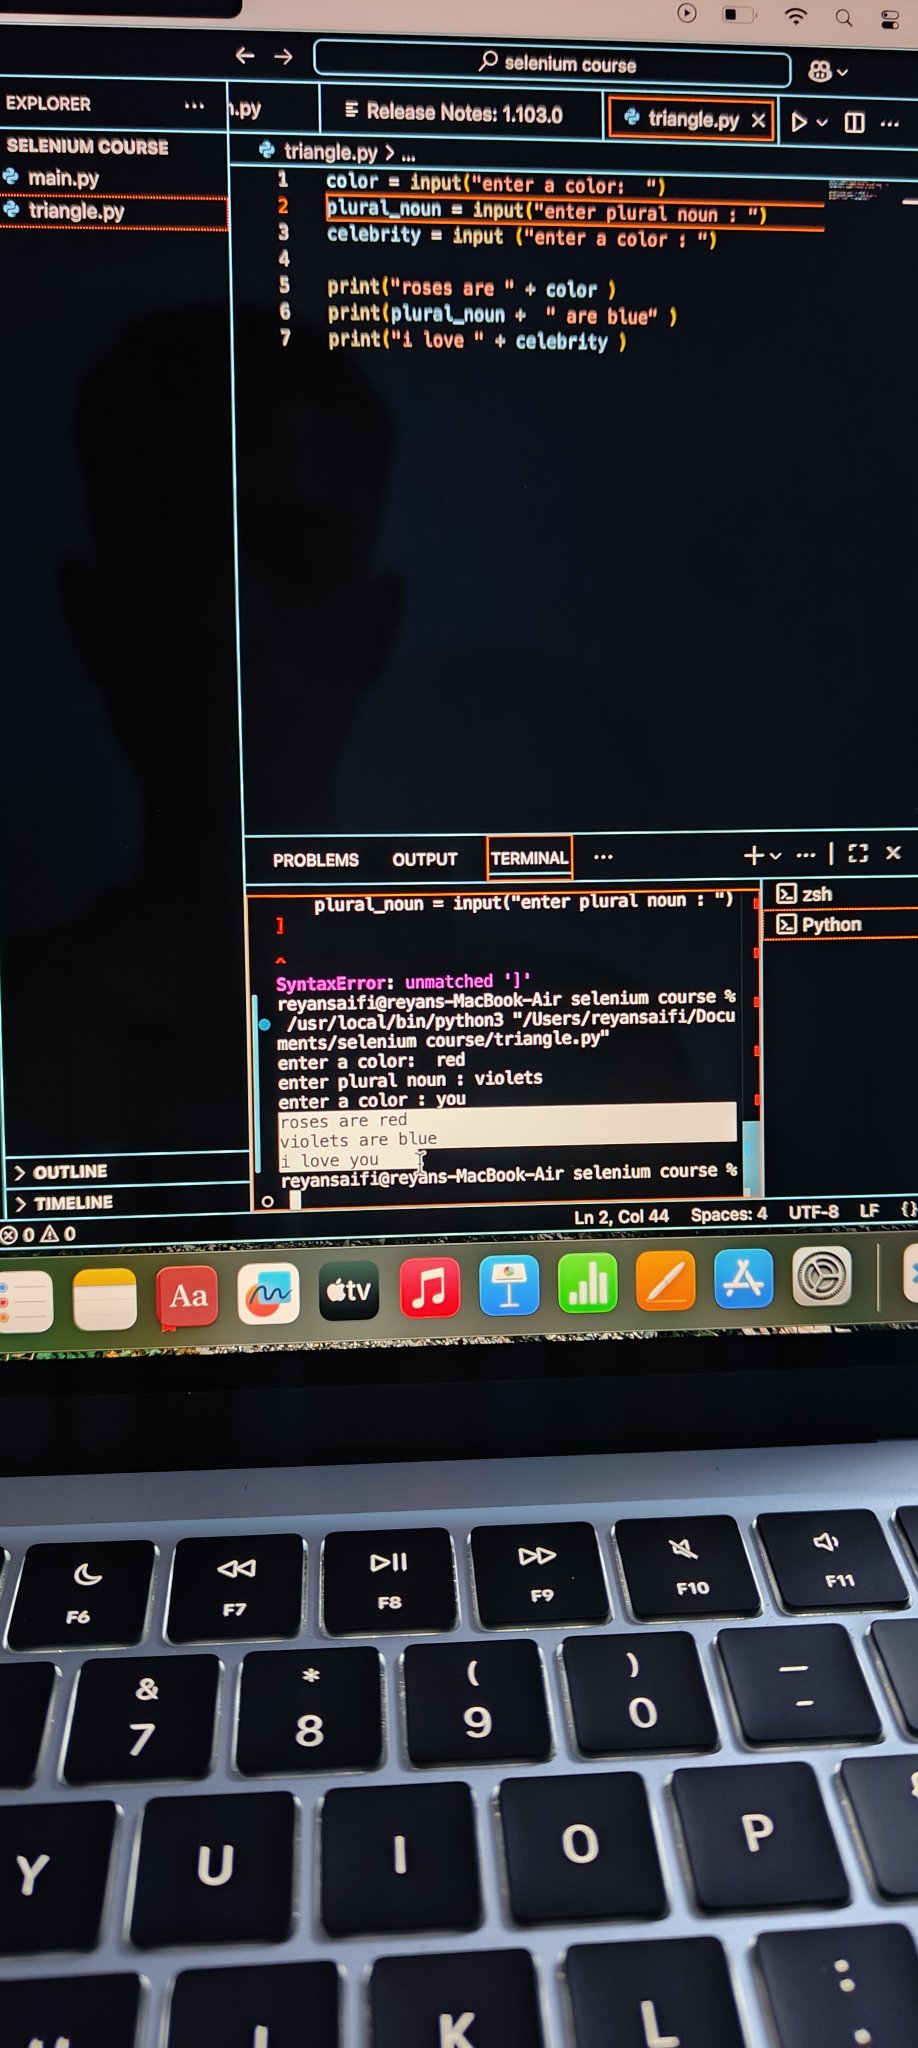Image resolution: width=918 pixels, height=2048 pixels.
Task: Click the SyntaxError message in terminal
Action: 402,982
